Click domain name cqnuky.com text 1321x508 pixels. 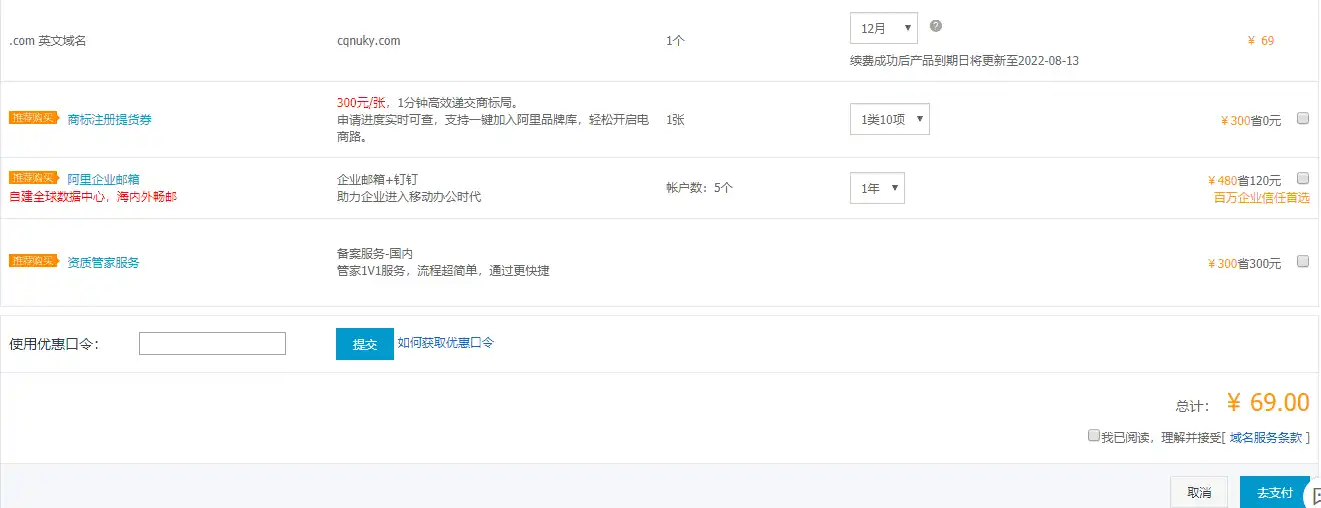pyautogui.click(x=369, y=41)
